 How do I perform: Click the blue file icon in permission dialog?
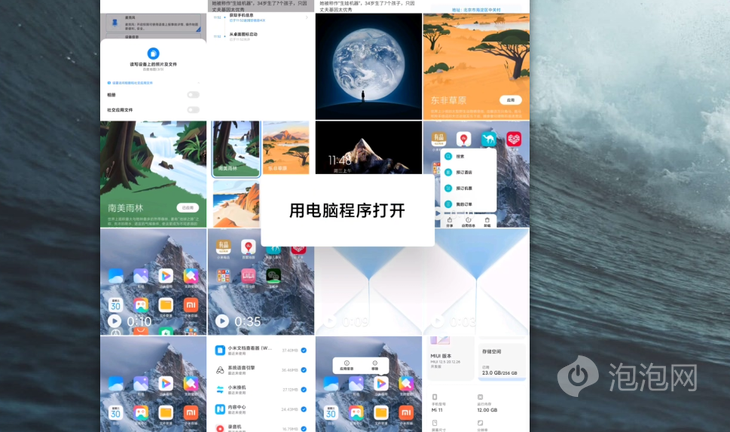[153, 52]
